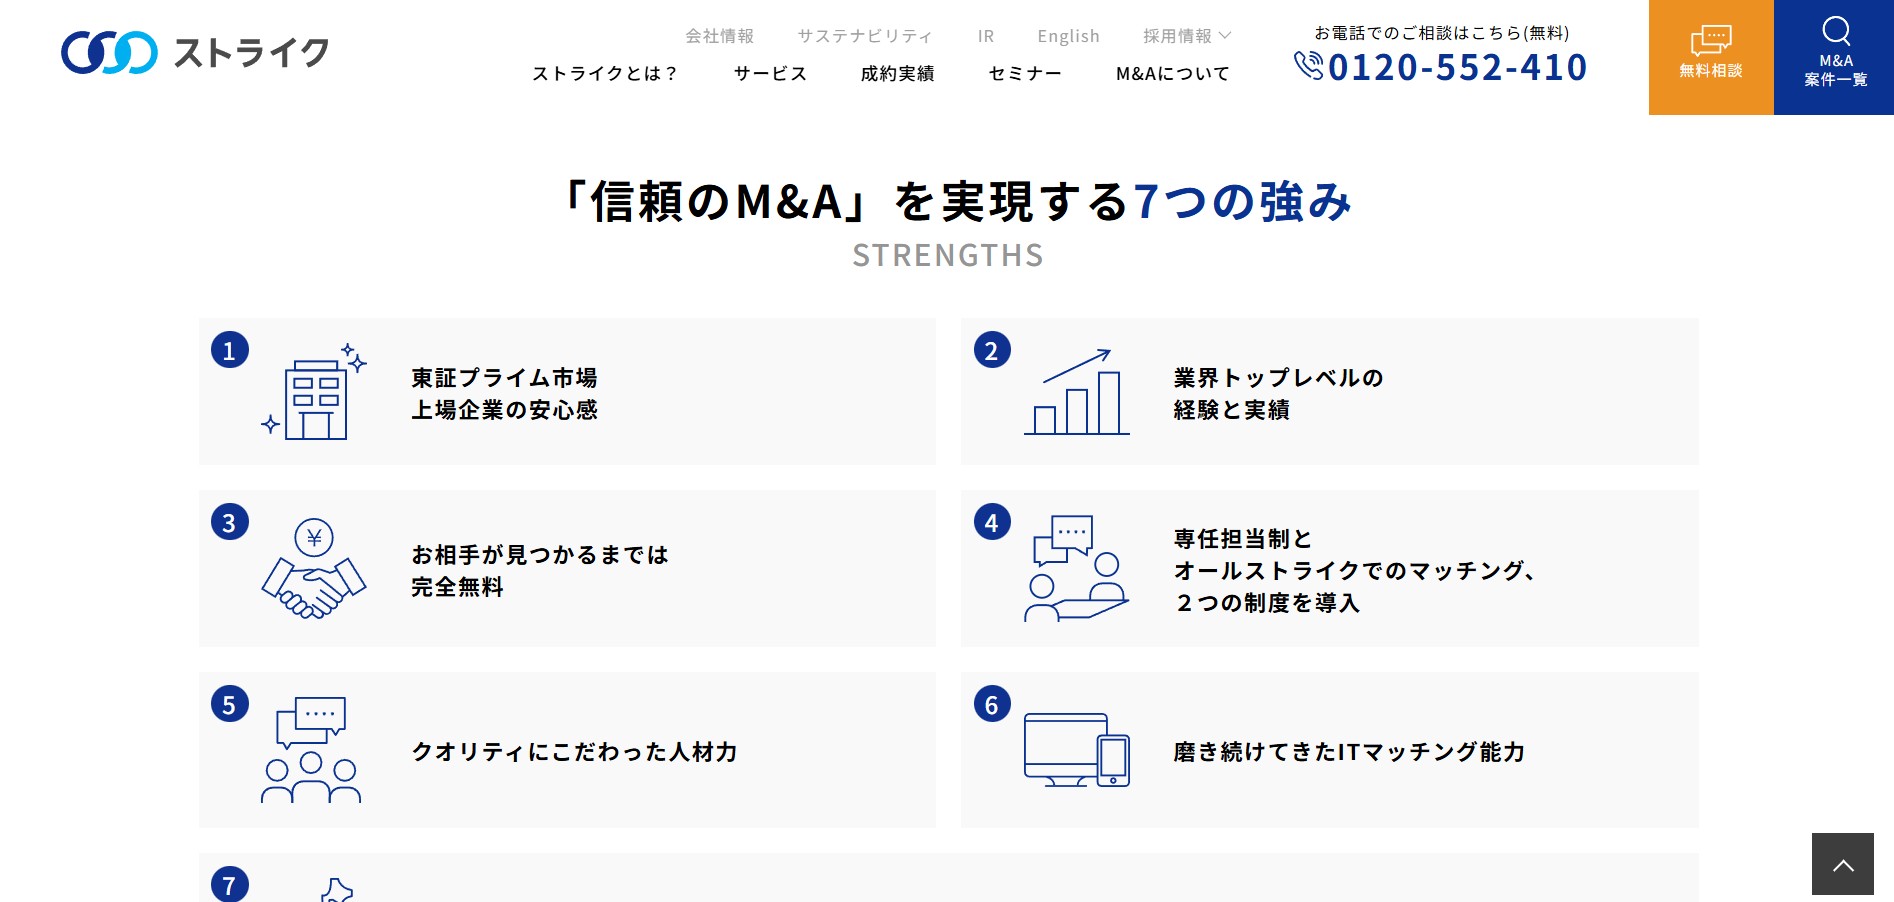
Task: Click the handshake yen icon for 完全無料
Action: pyautogui.click(x=314, y=568)
